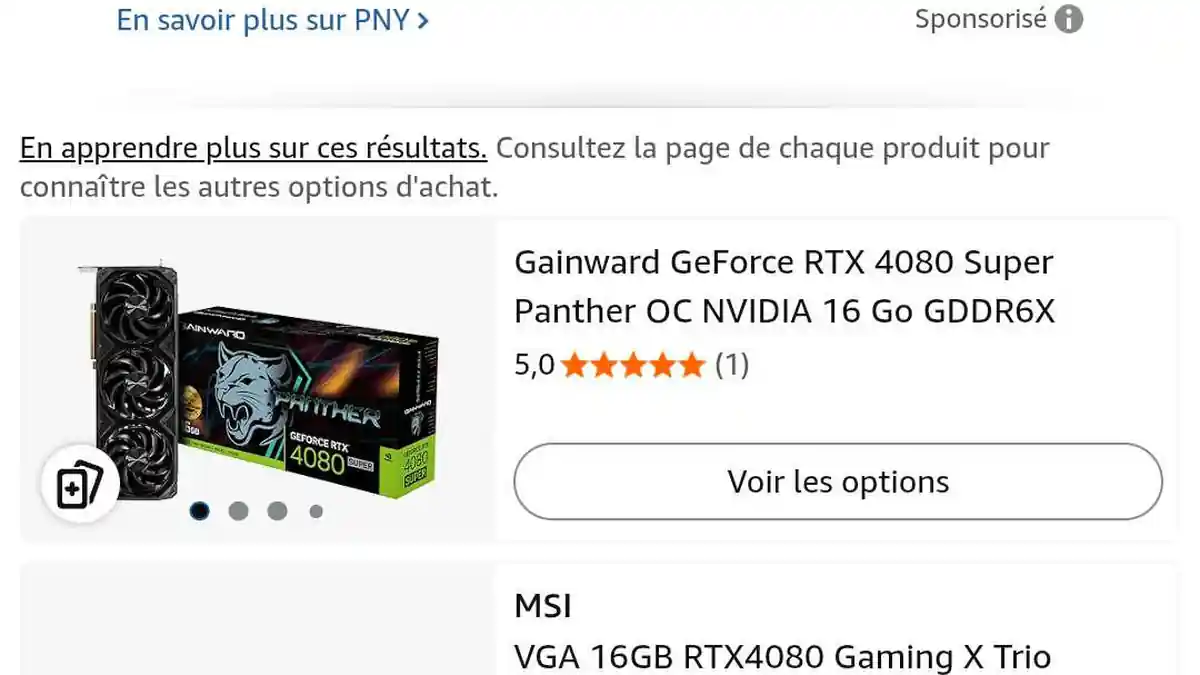The image size is (1200, 675).
Task: Open the Gainward GeForce RTX 4080 Super title
Action: click(x=784, y=287)
